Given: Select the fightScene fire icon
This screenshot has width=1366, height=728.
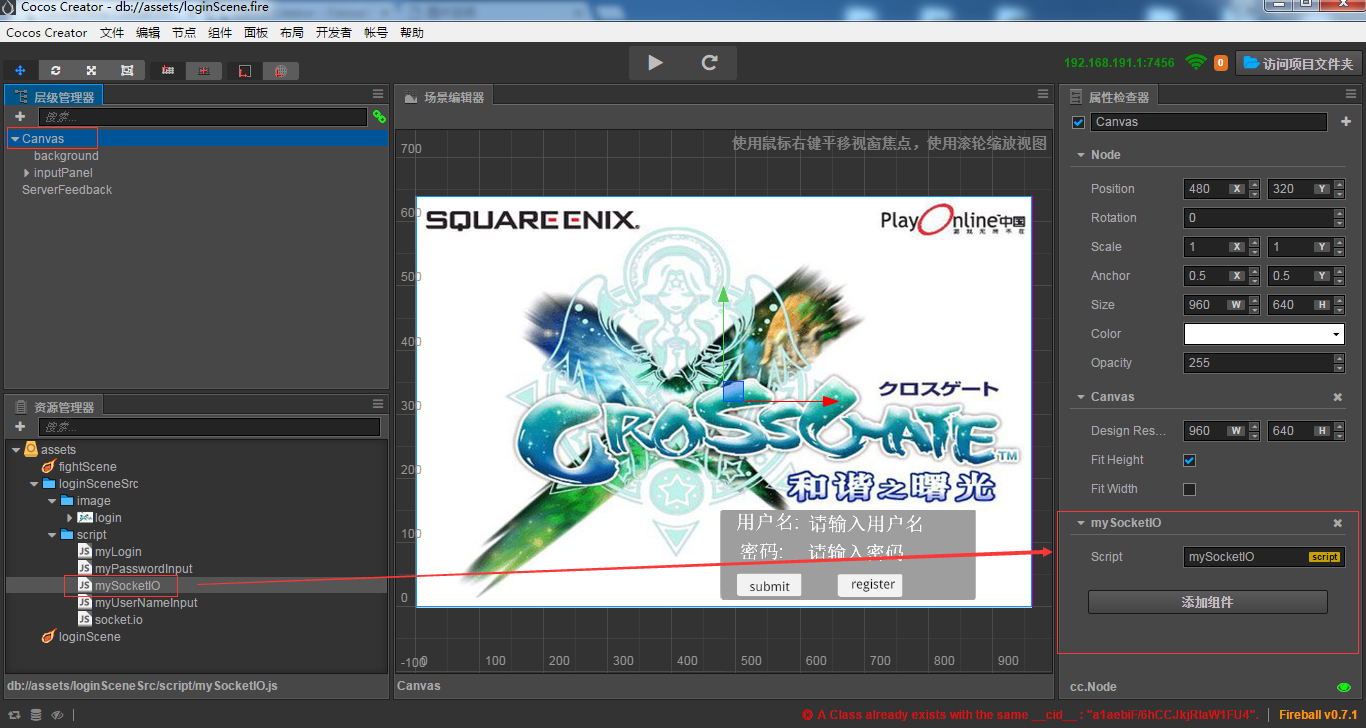Looking at the screenshot, I should pos(48,467).
